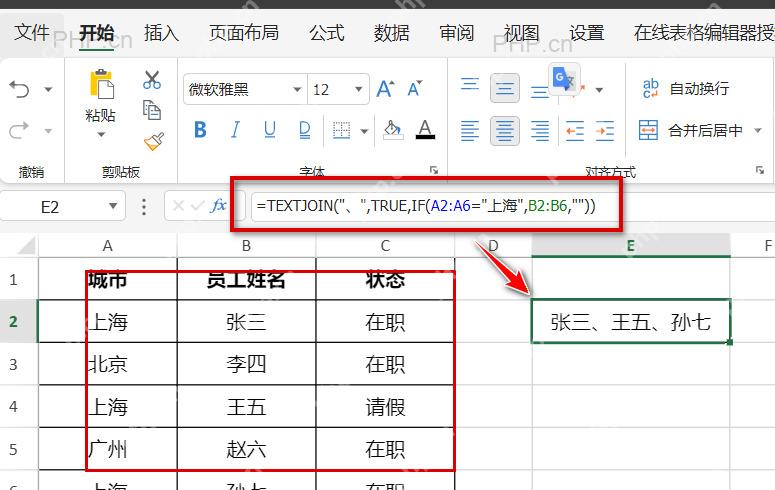Switch to the 视图 tab
The width and height of the screenshot is (775, 490).
(x=521, y=33)
